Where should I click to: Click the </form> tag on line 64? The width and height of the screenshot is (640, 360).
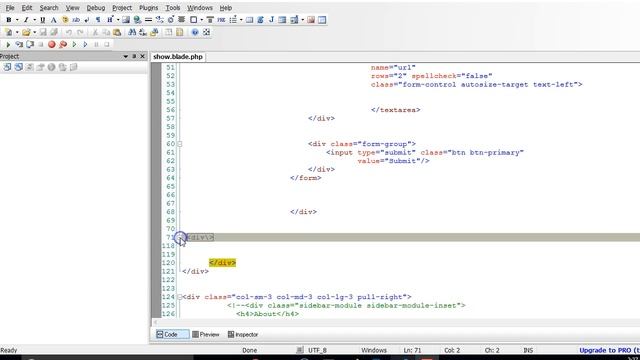[306, 178]
